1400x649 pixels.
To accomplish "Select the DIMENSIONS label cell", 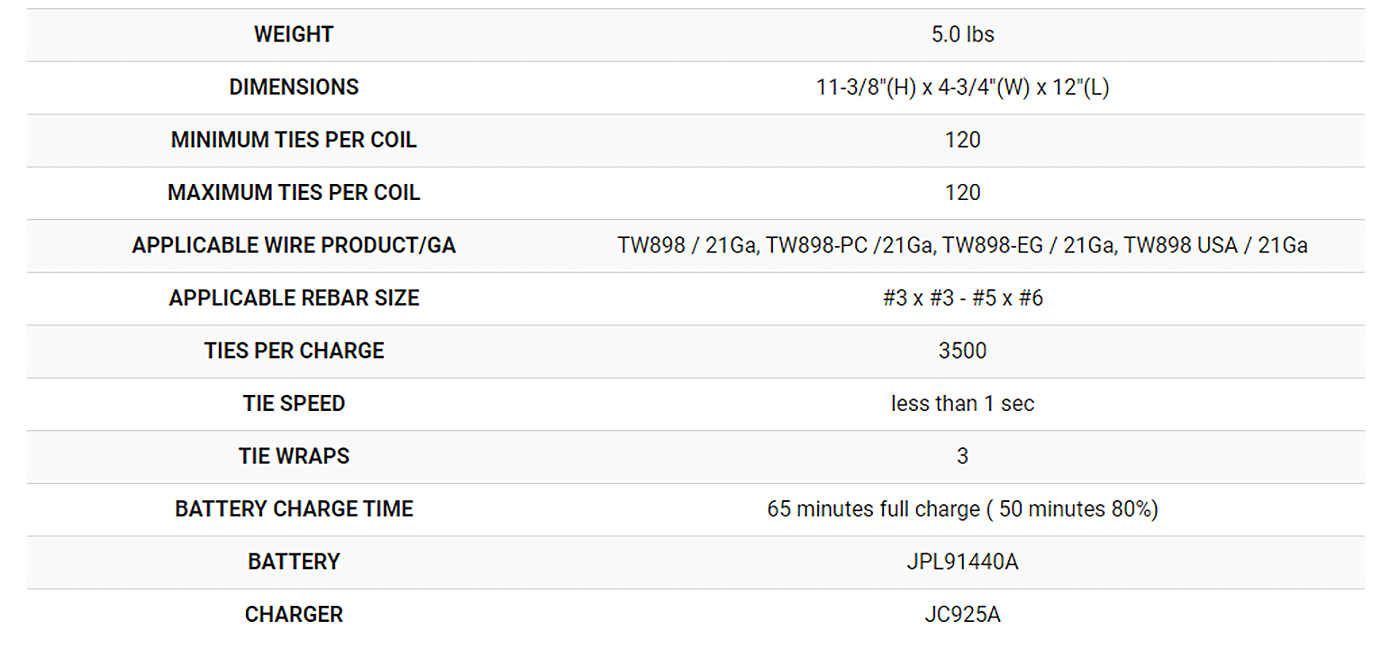I will pyautogui.click(x=293, y=87).
